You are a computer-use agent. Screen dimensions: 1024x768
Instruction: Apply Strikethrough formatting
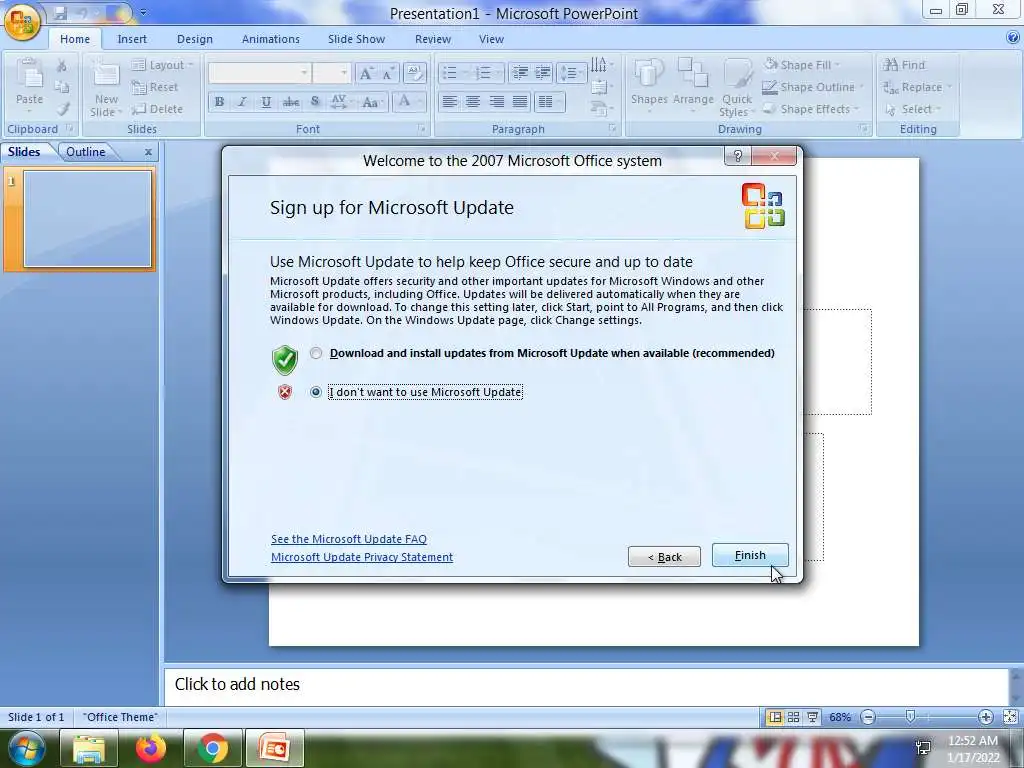291,102
